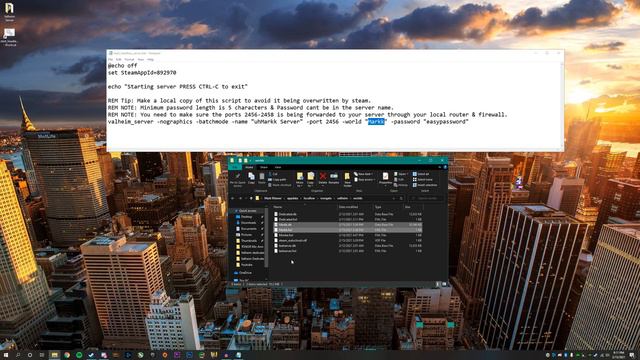
Task: Click Select none in the ribbon
Action: point(422,180)
